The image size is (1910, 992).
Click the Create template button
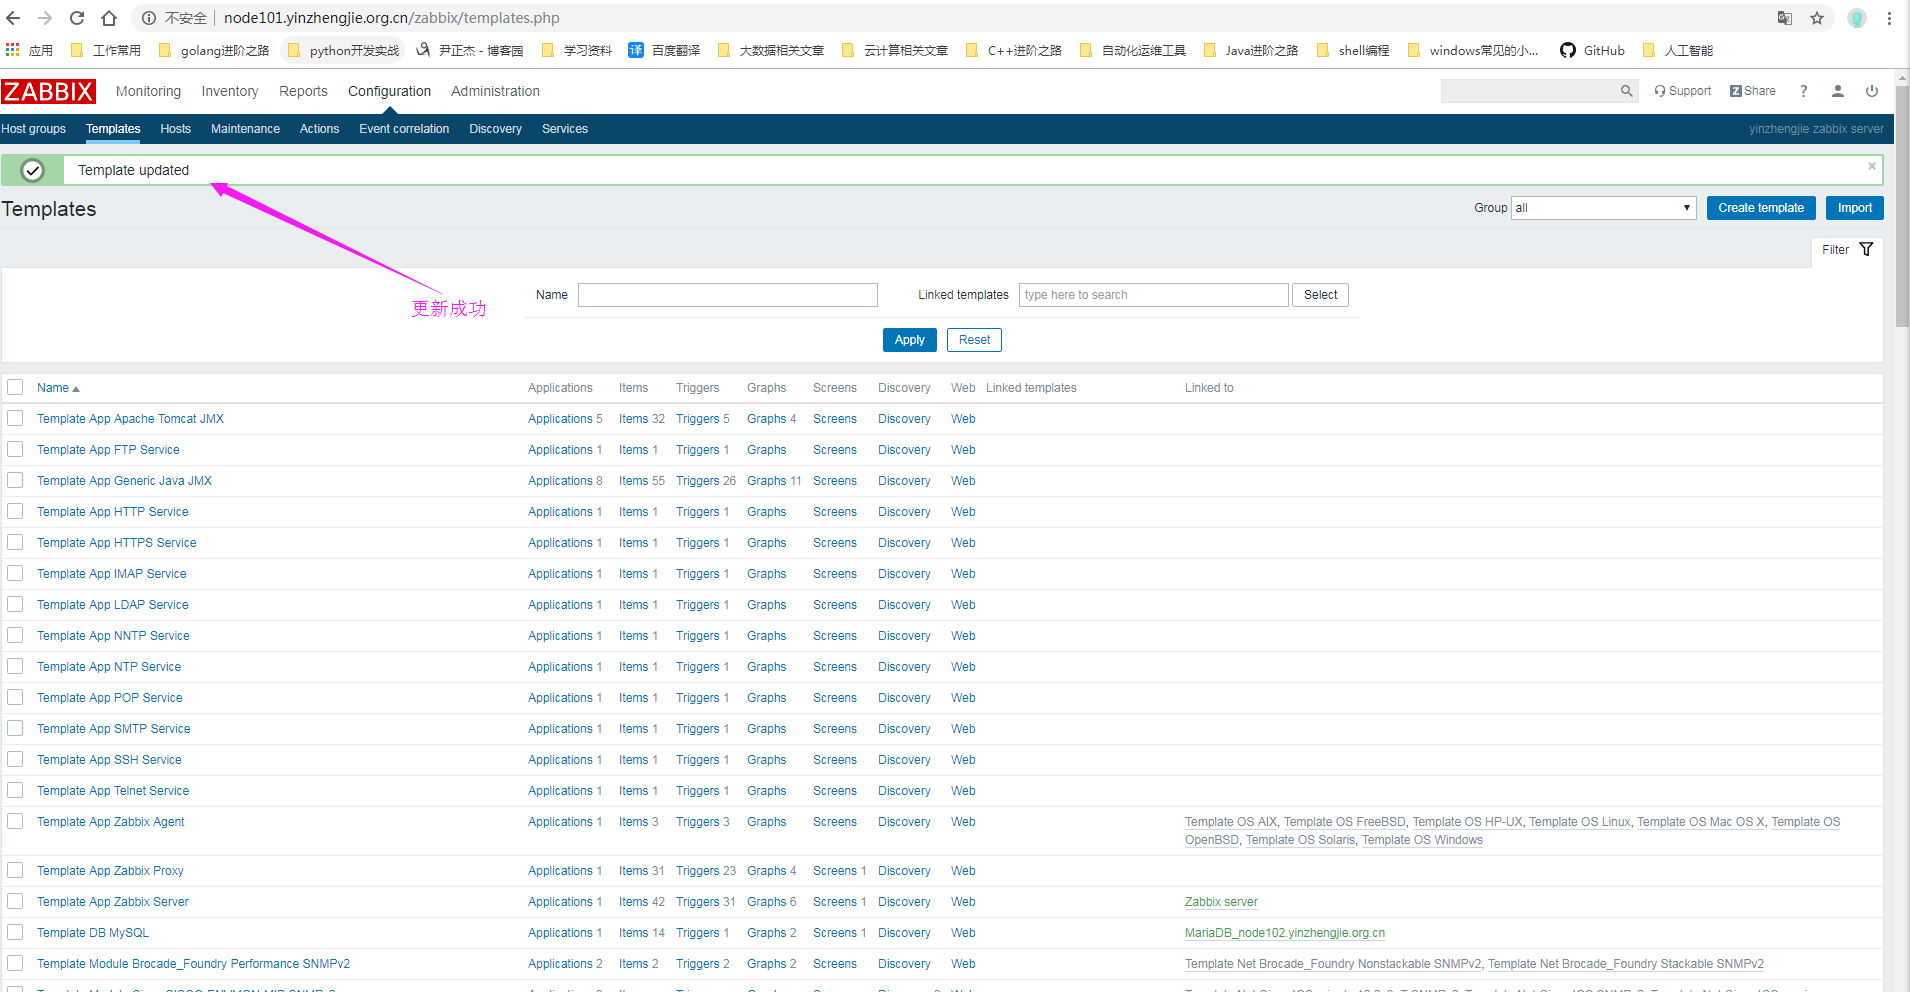(x=1761, y=208)
